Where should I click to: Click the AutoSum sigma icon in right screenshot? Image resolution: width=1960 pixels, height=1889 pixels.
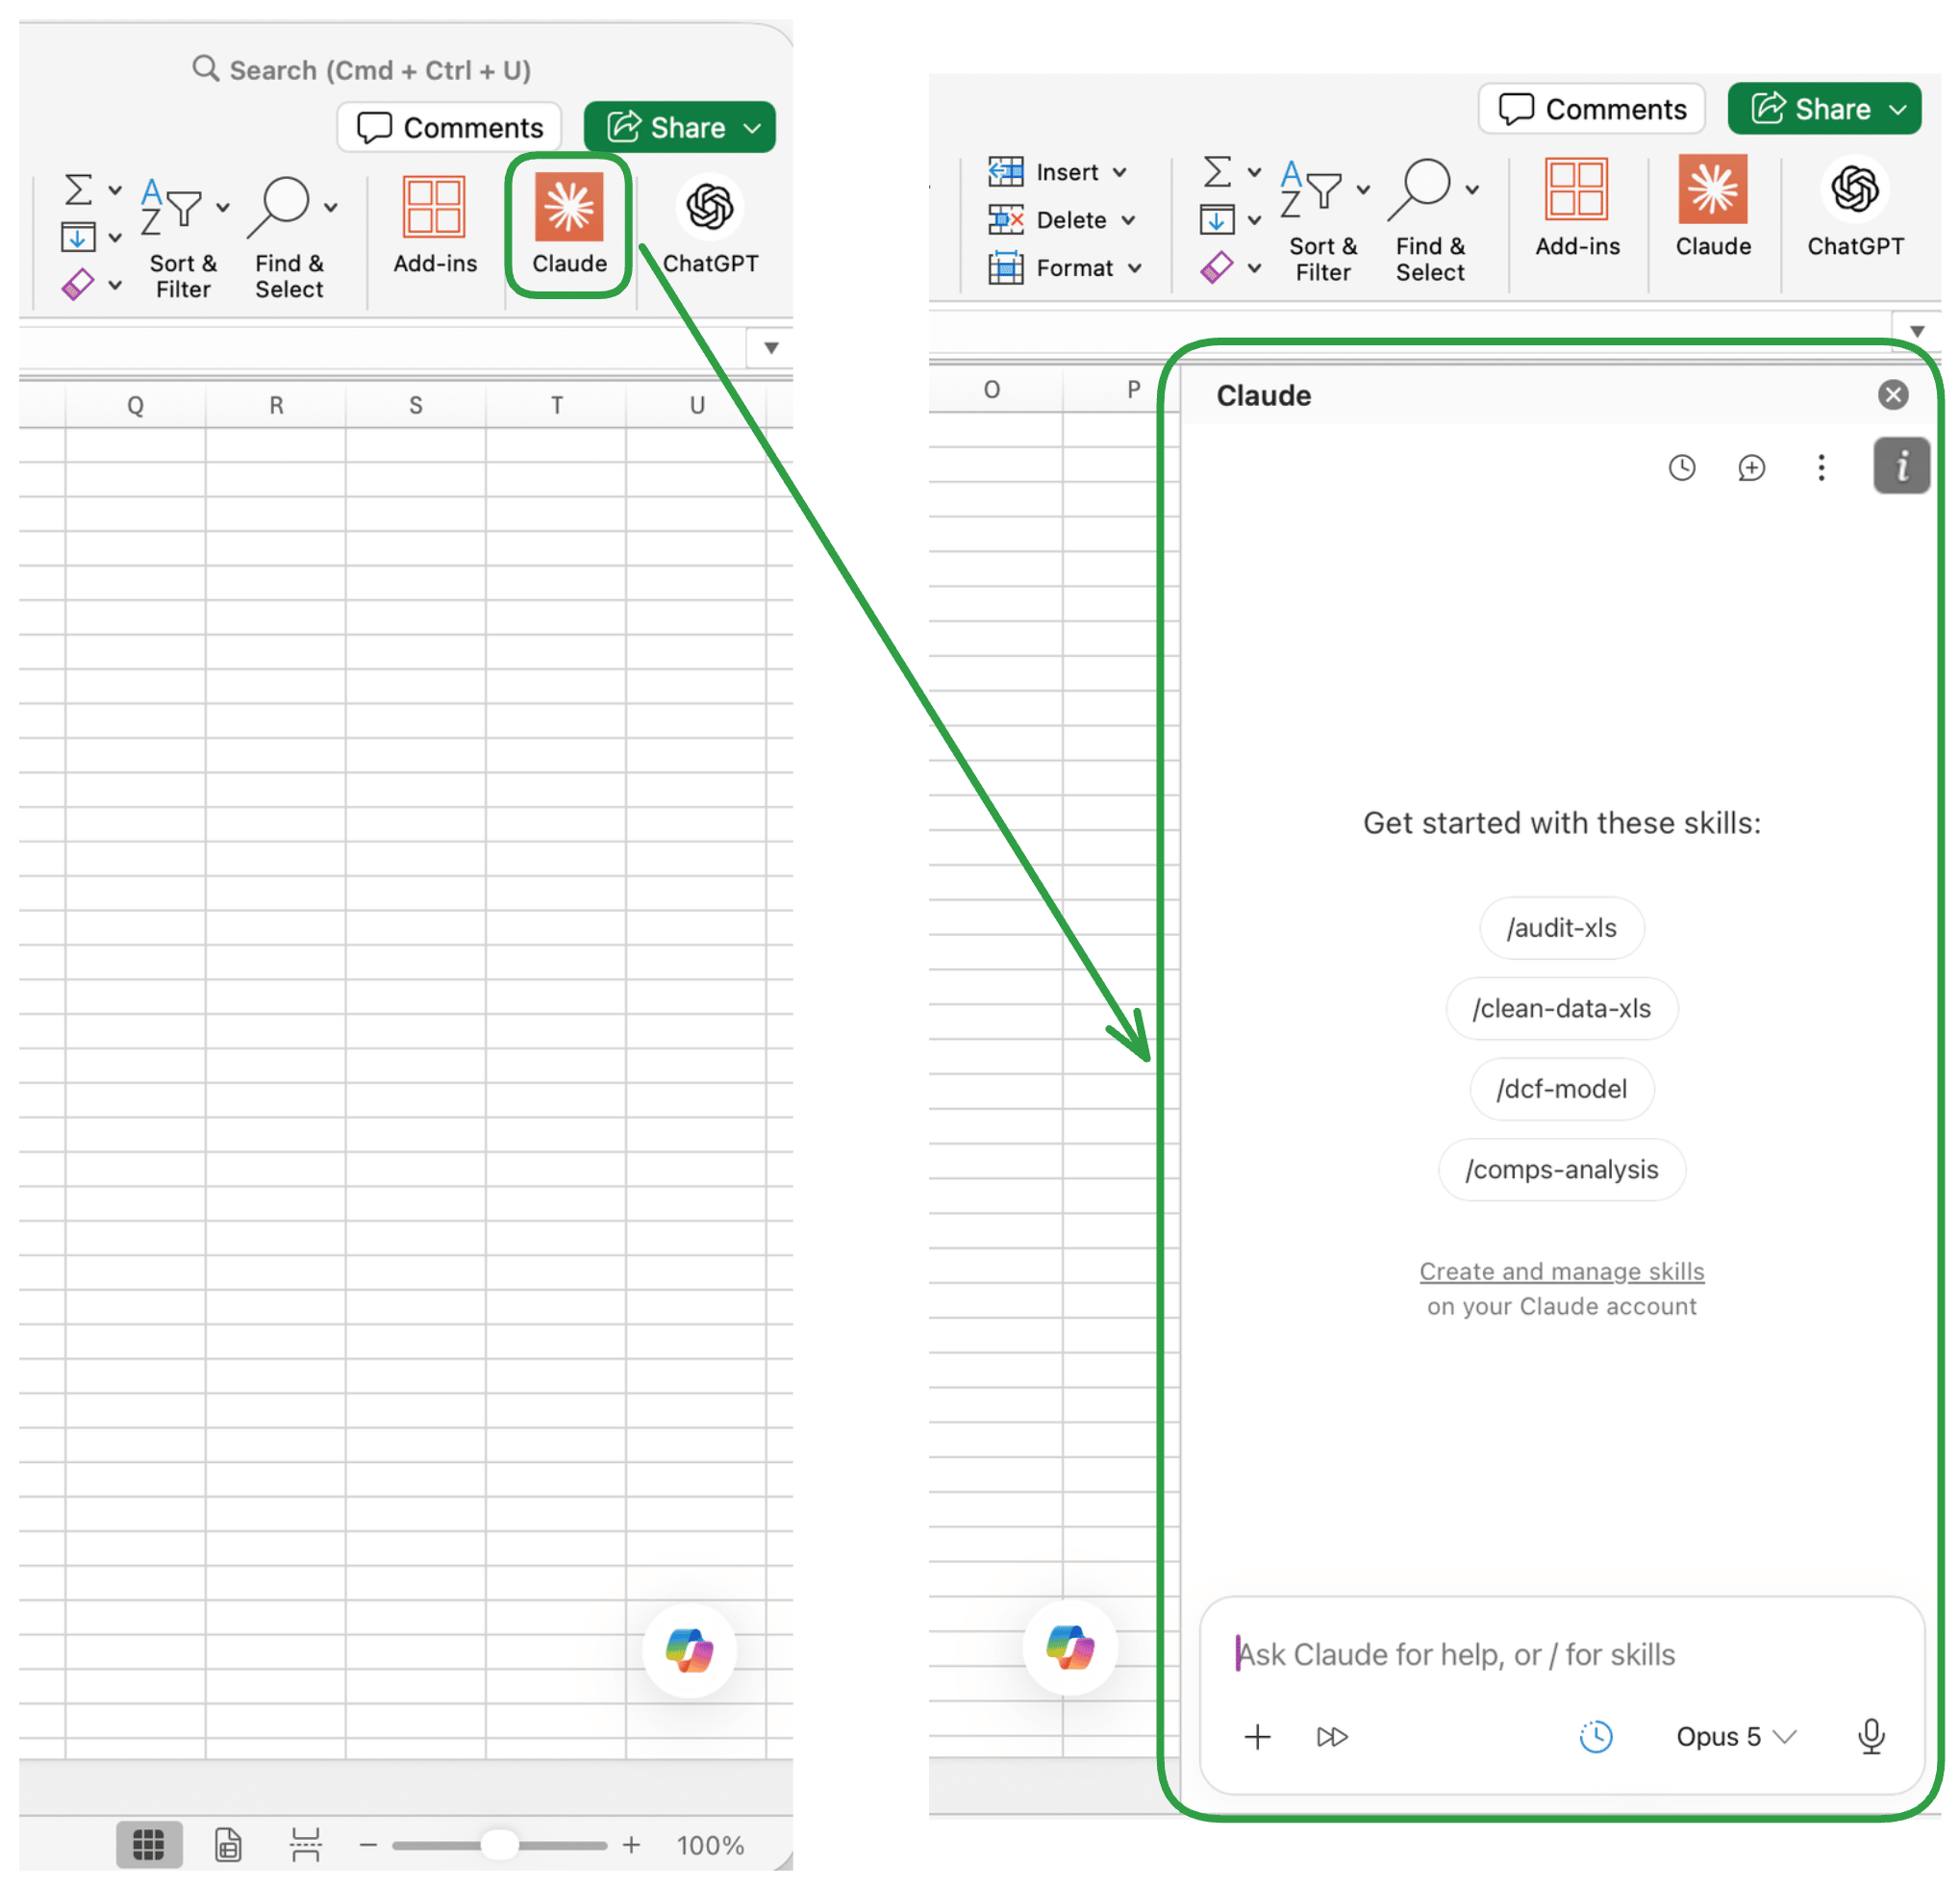tap(1217, 171)
